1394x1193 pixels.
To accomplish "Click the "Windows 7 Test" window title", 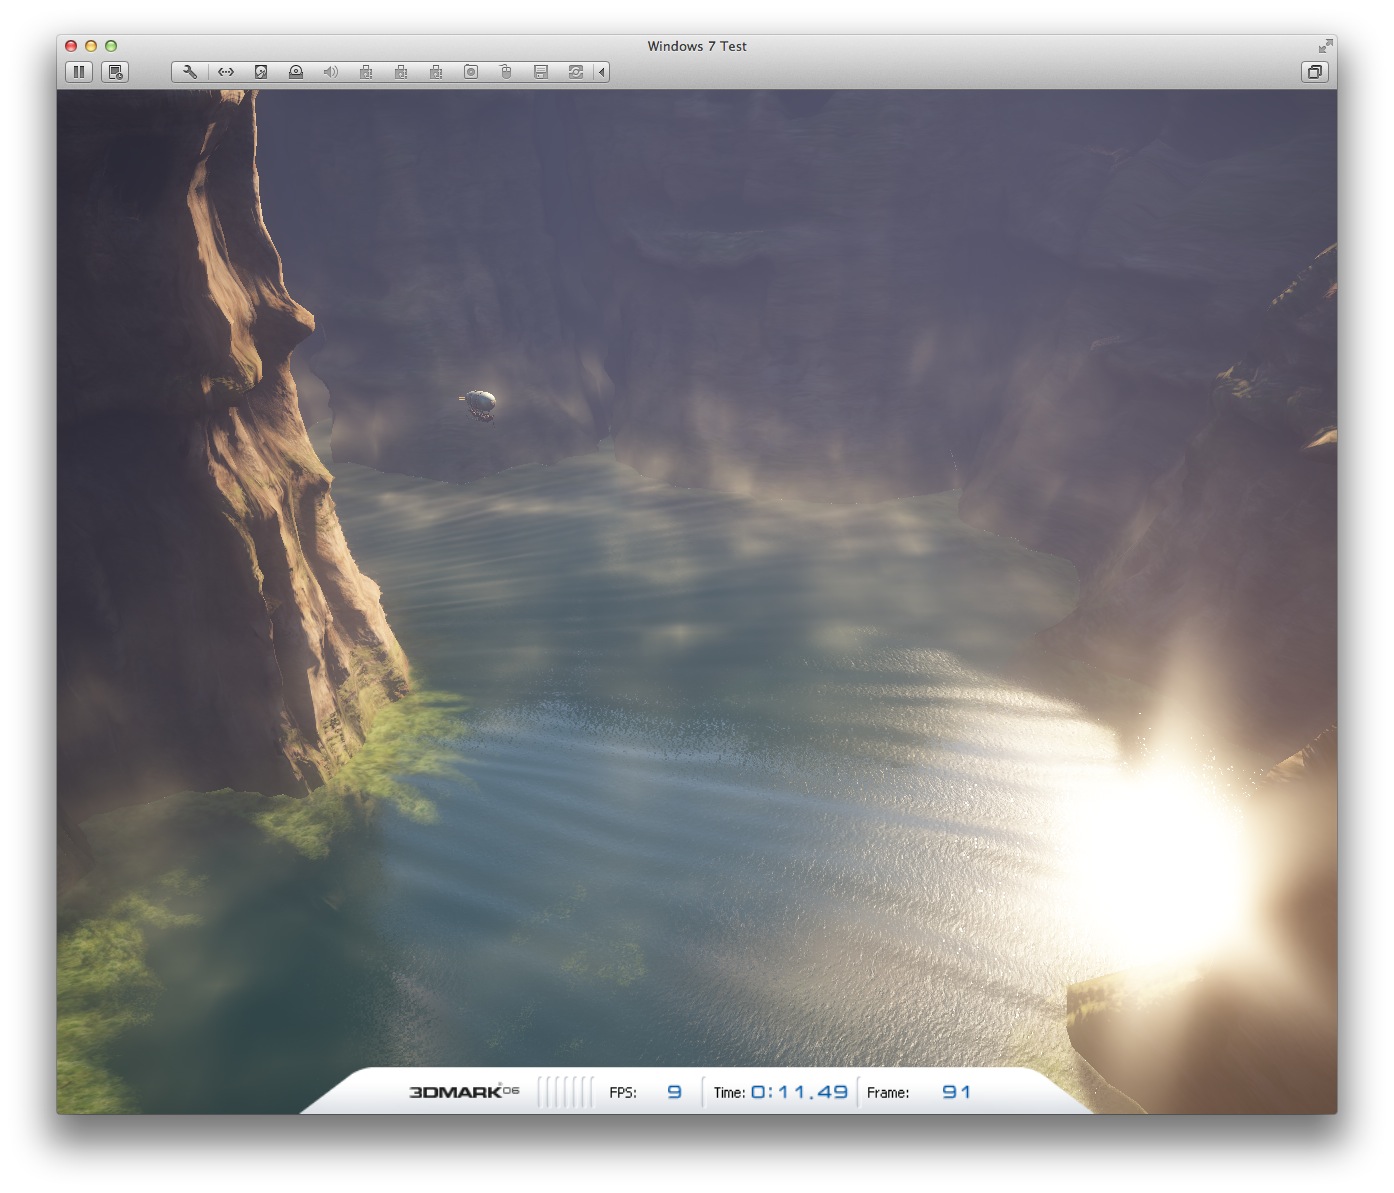I will (697, 46).
